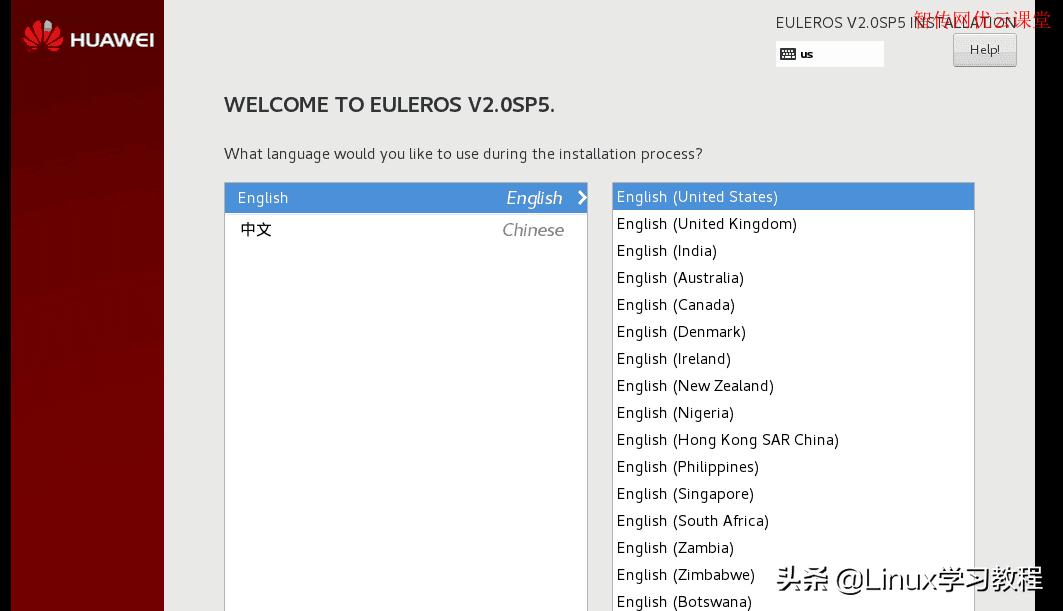Choose English (Zambia) locale
1063x611 pixels.
[793, 548]
